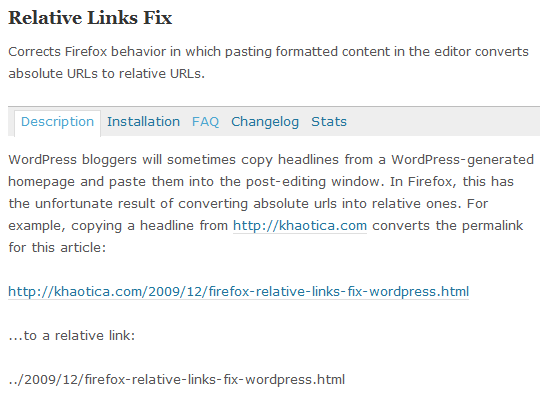The height and width of the screenshot is (399, 543).
Task: Open the FAQ tab
Action: click(x=205, y=122)
